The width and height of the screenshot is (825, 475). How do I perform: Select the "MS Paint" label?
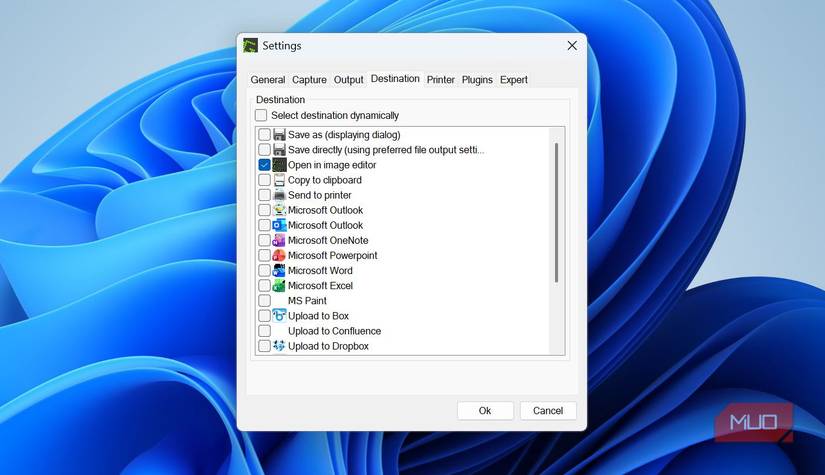pos(307,301)
